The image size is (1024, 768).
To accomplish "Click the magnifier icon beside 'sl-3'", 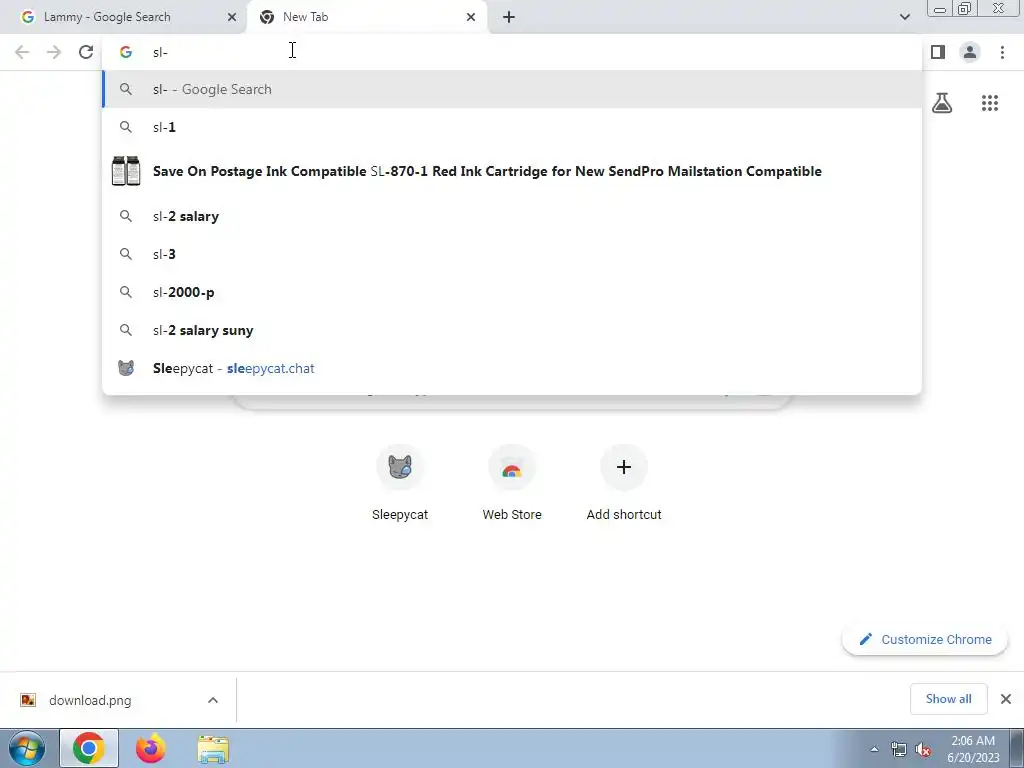I will (126, 254).
